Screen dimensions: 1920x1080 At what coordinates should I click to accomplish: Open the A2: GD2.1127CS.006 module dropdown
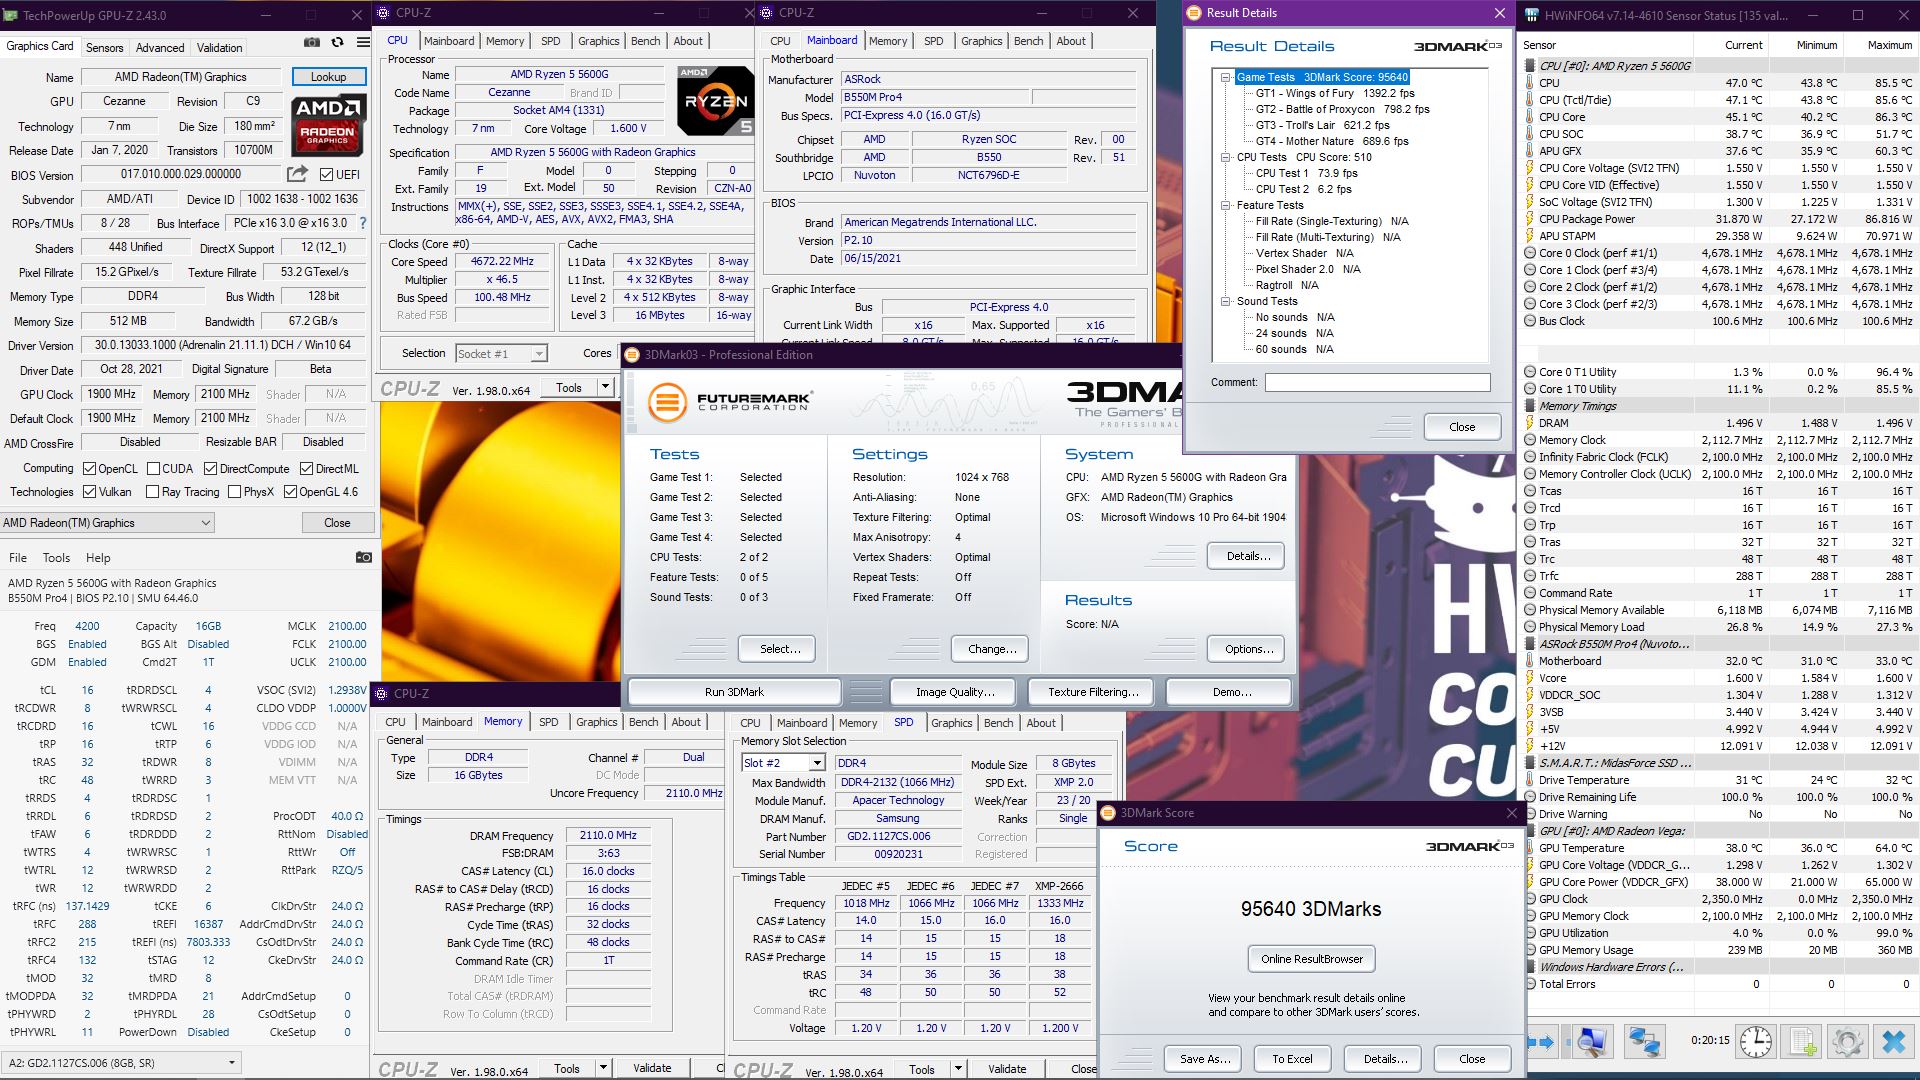[121, 1063]
